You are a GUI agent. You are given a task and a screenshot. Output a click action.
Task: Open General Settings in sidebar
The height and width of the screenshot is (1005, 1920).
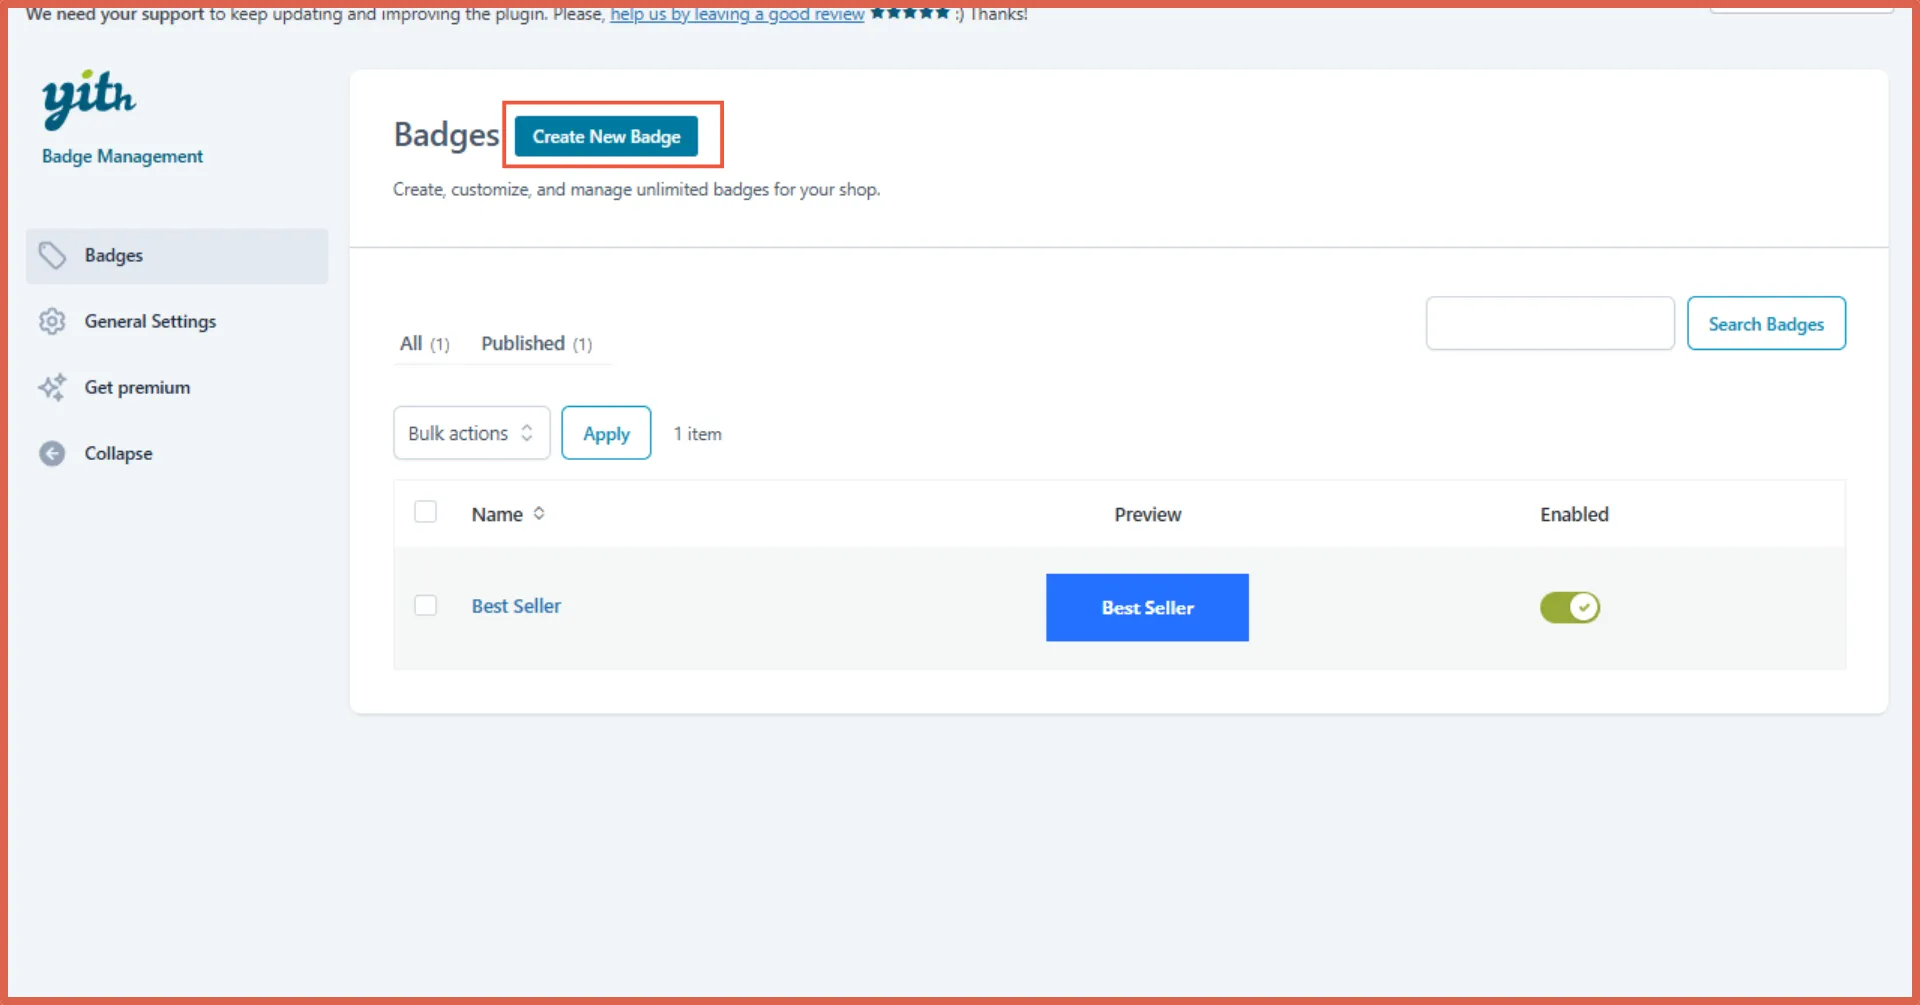[150, 322]
